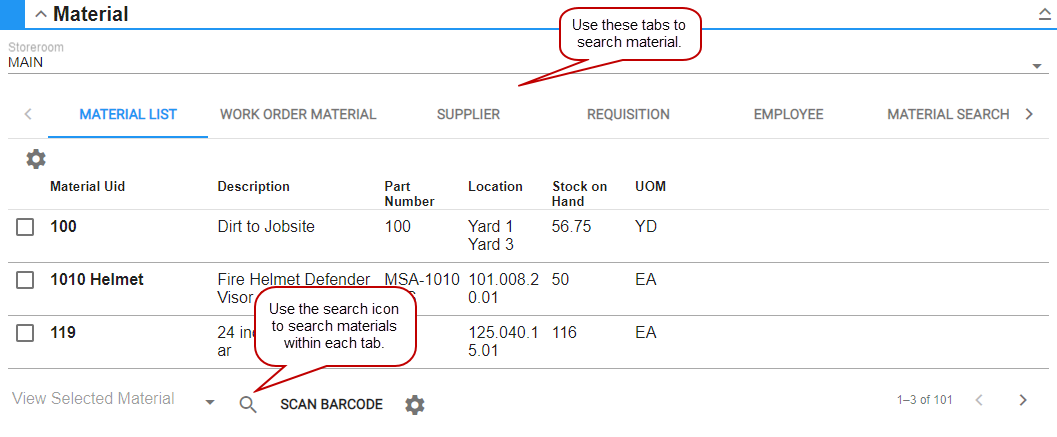Click the Location column header
This screenshot has width=1057, height=437.
pos(495,187)
